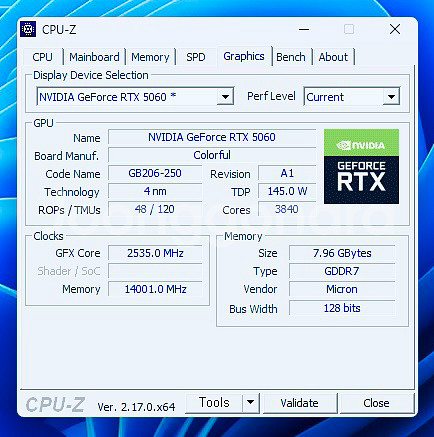Click the 'ROPs / TMUs' label

(69, 210)
